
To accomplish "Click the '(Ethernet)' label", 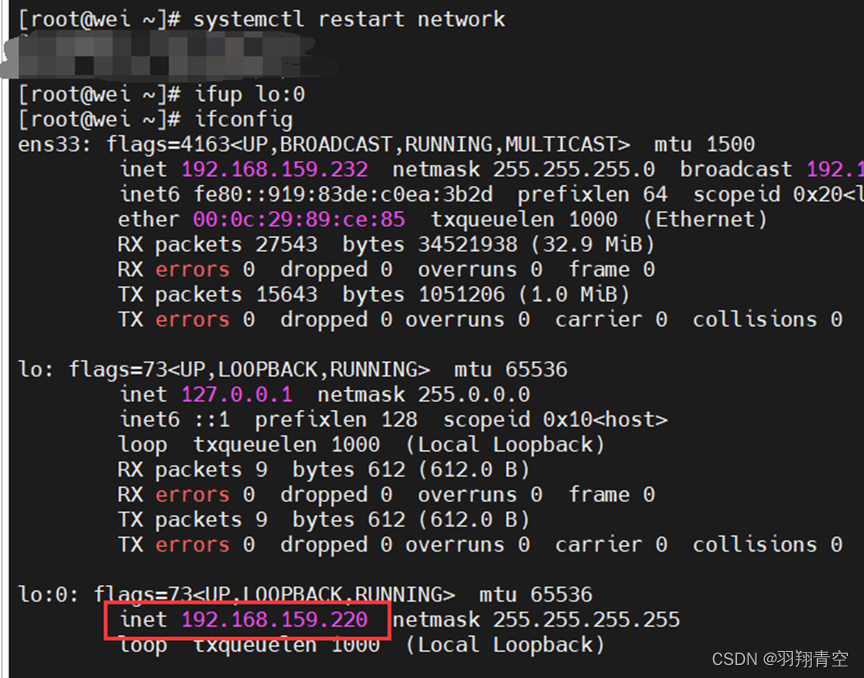I will 705,220.
